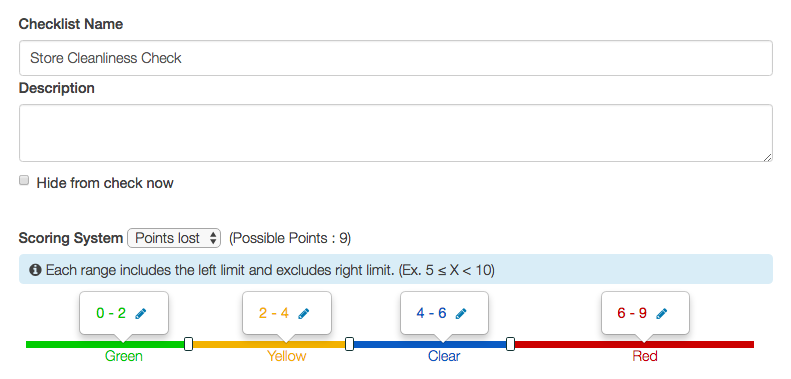Click inside the Checklist Name field
This screenshot has height=379, width=791.
pos(396,58)
